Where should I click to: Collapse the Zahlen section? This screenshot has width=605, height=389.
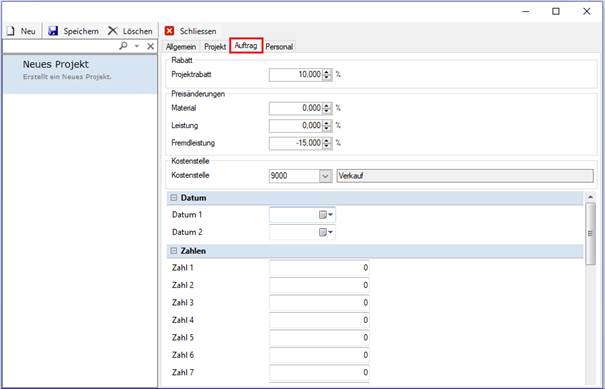coord(174,251)
